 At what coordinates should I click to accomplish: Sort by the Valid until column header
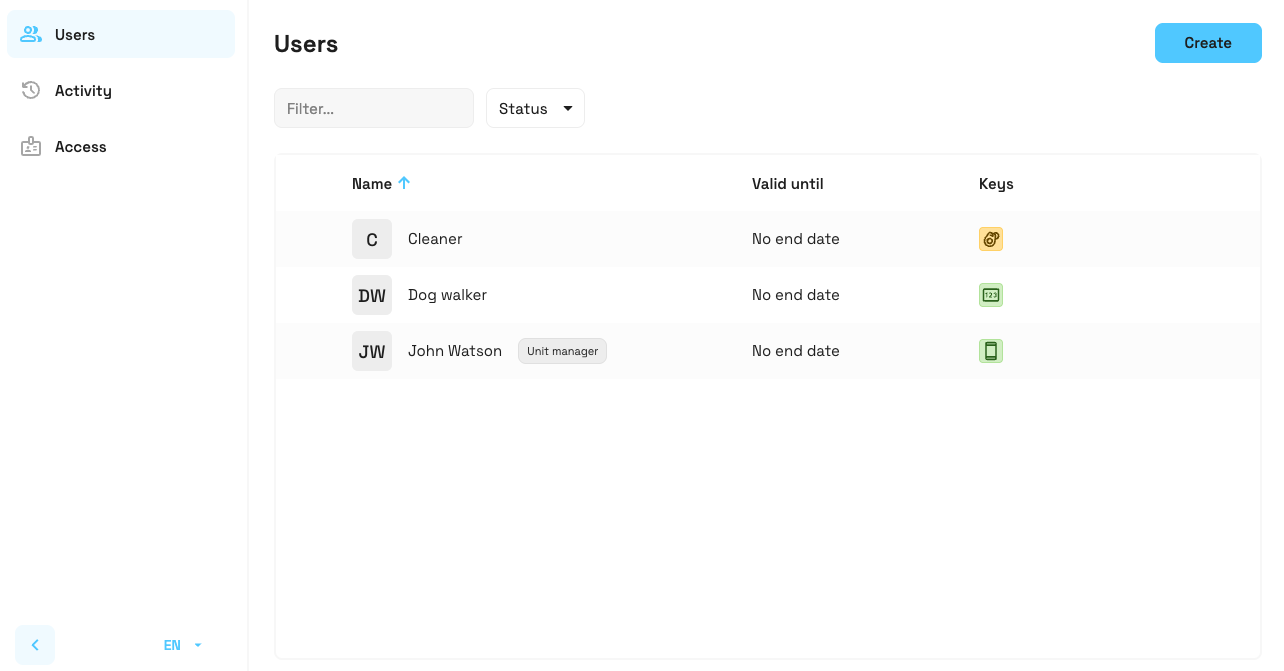(788, 184)
